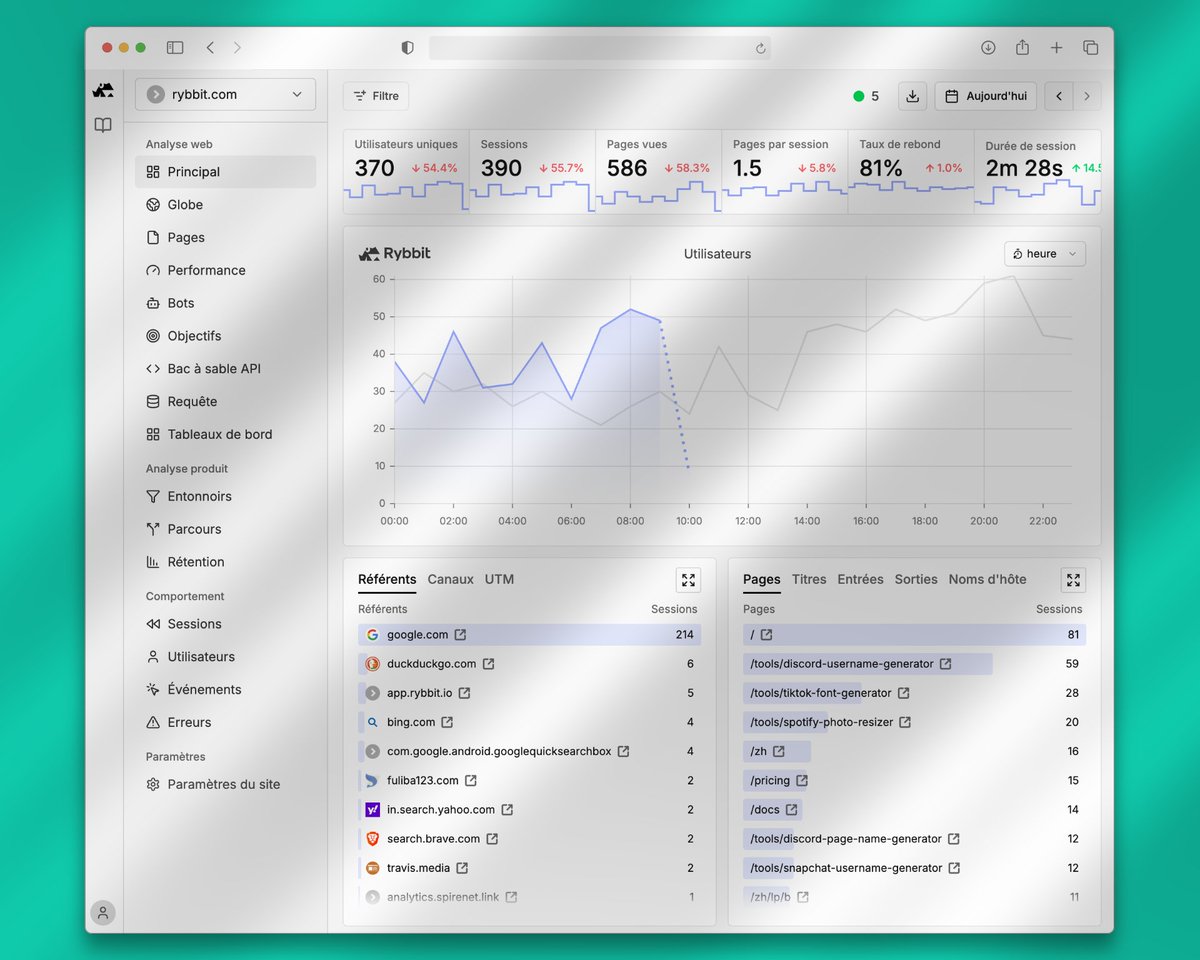Select the Sessions metric card
This screenshot has width=1200, height=960.
click(532, 171)
